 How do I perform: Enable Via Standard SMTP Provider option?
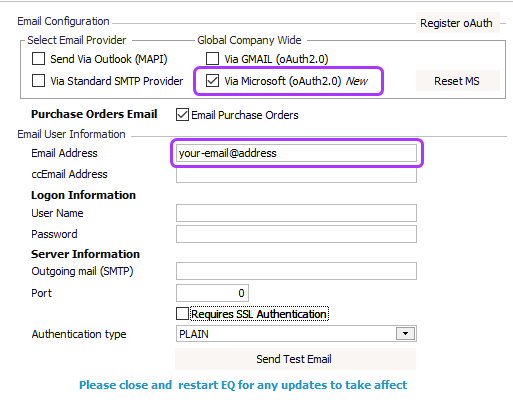click(x=38, y=81)
